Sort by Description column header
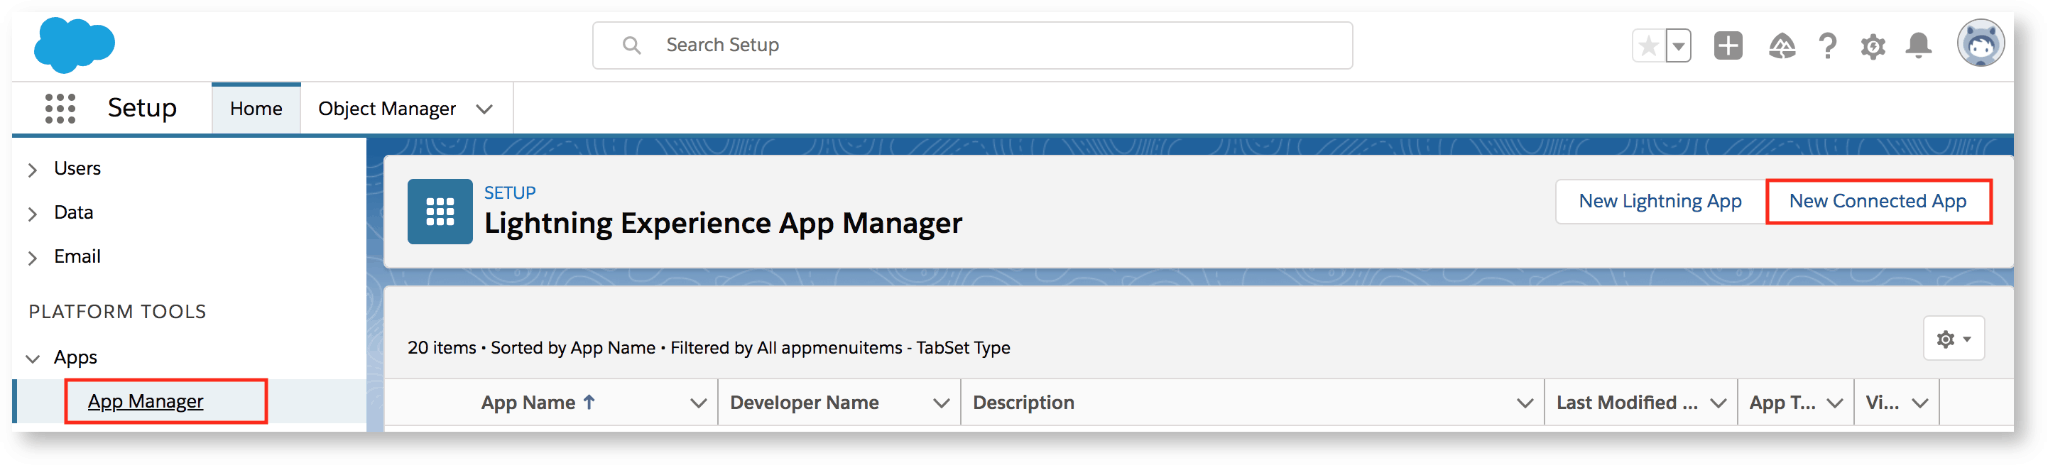2048x466 pixels. coord(1024,402)
